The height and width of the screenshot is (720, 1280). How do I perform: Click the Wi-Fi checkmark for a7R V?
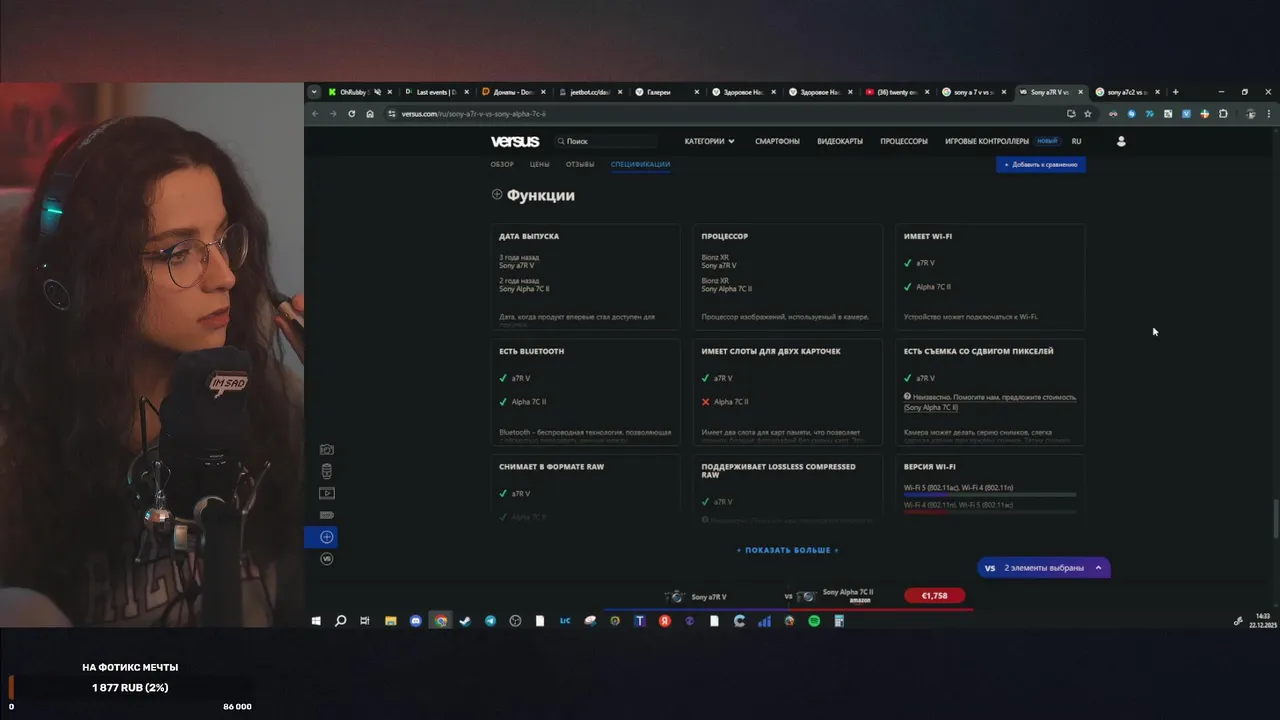point(908,263)
